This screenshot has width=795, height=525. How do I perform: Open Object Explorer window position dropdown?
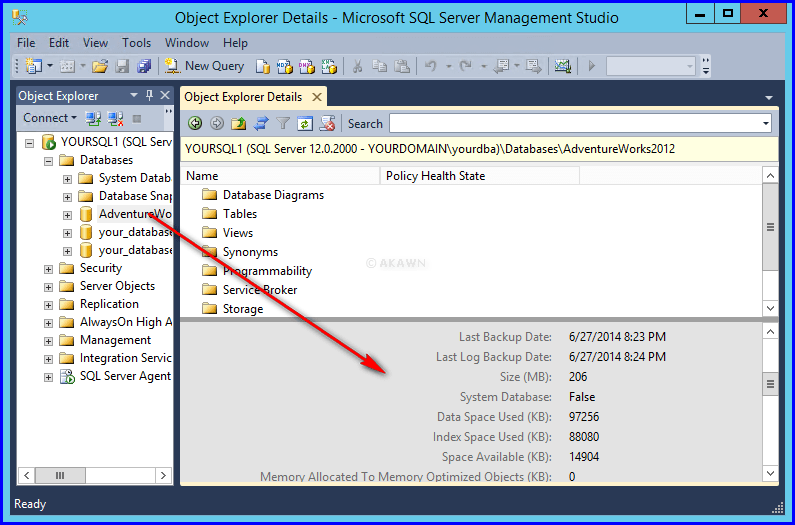tap(134, 95)
